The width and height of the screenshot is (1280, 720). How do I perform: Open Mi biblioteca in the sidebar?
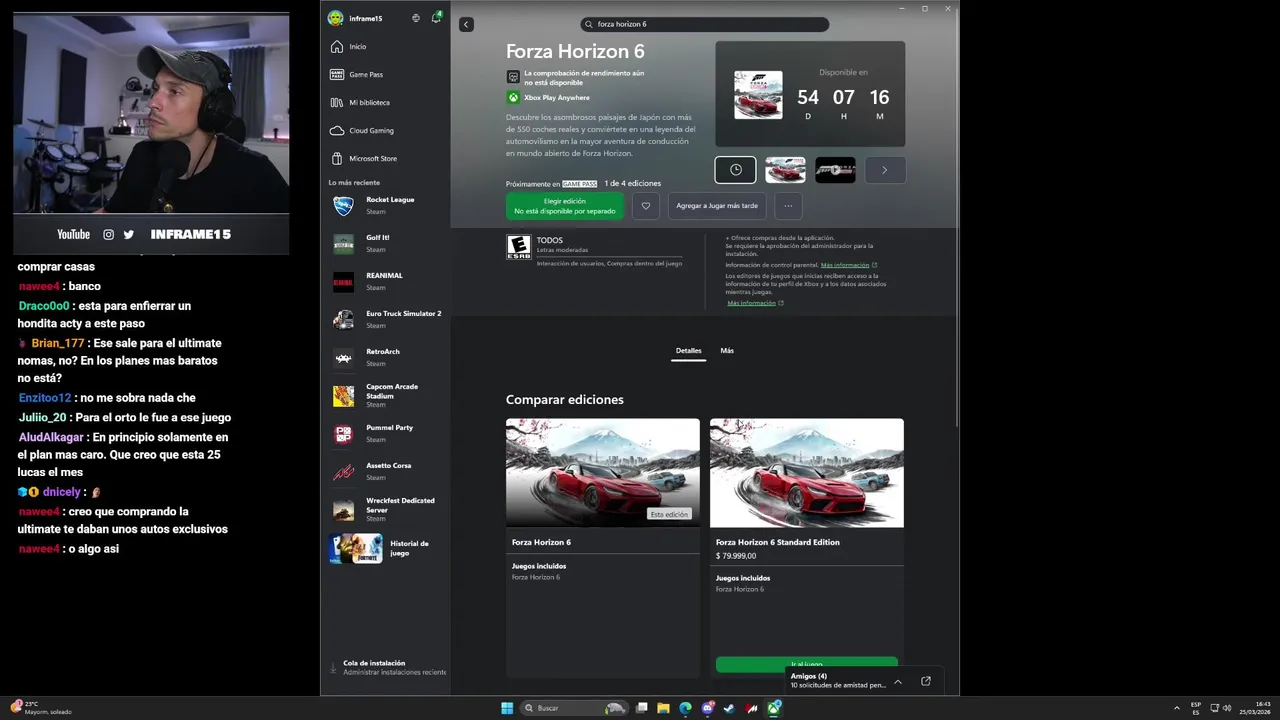pyautogui.click(x=385, y=102)
